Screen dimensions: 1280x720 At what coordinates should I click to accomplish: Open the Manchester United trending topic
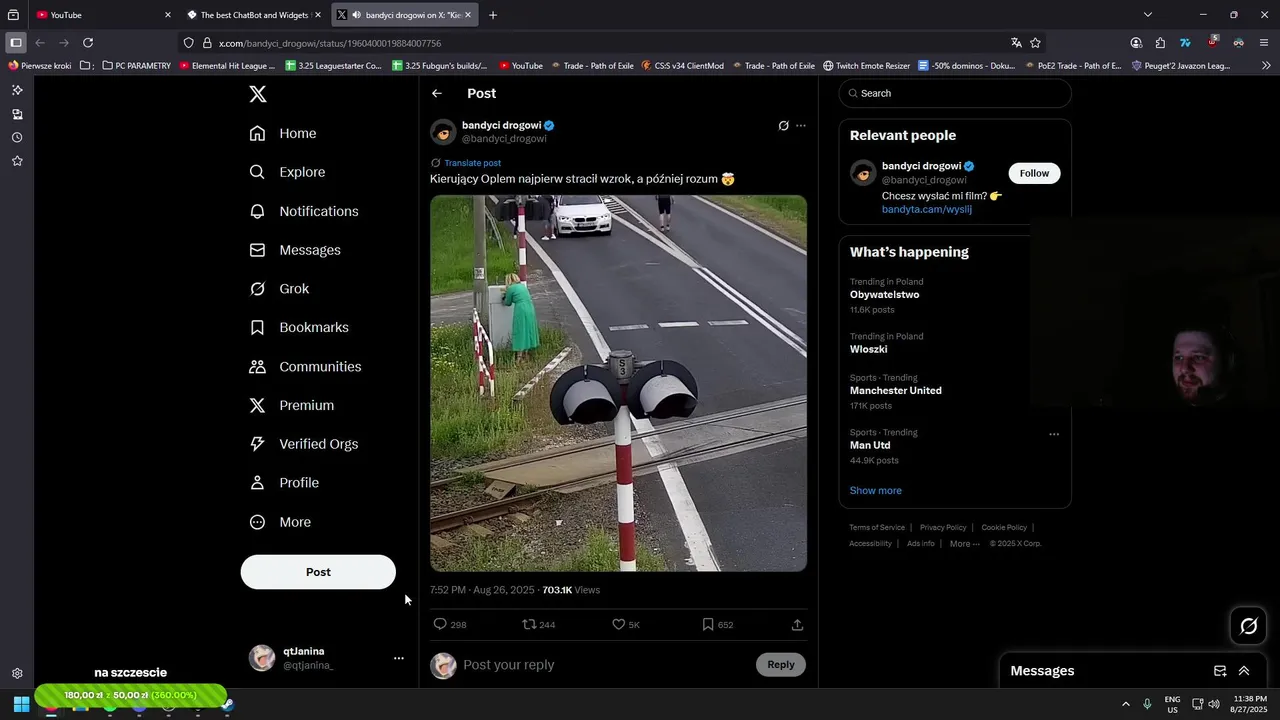[896, 391]
